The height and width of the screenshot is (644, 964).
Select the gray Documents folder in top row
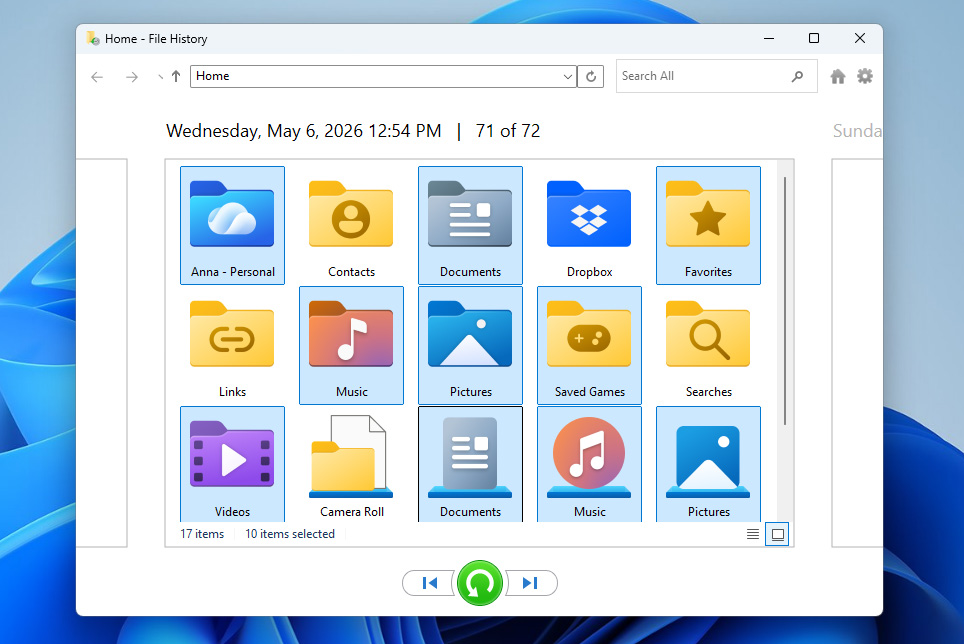(x=470, y=226)
